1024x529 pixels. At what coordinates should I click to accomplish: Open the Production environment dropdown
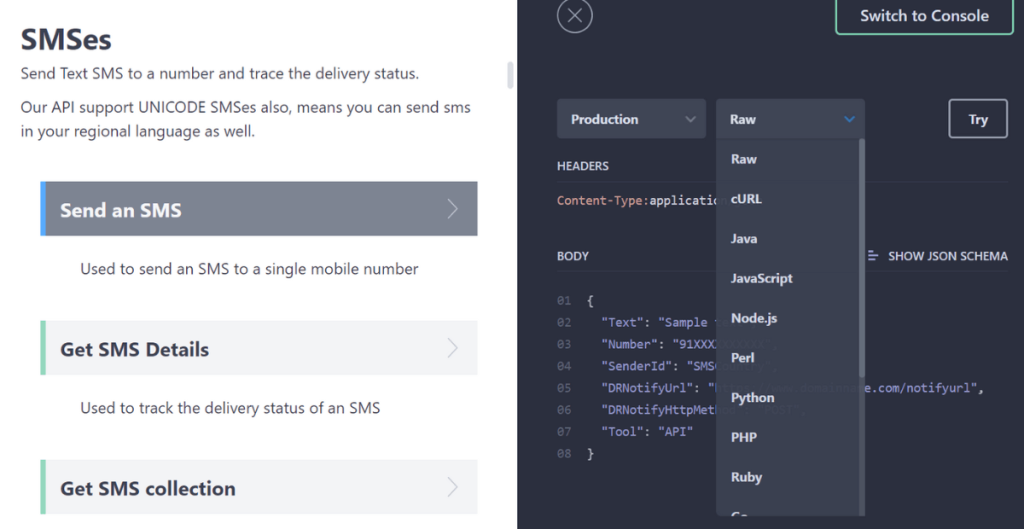pos(632,119)
